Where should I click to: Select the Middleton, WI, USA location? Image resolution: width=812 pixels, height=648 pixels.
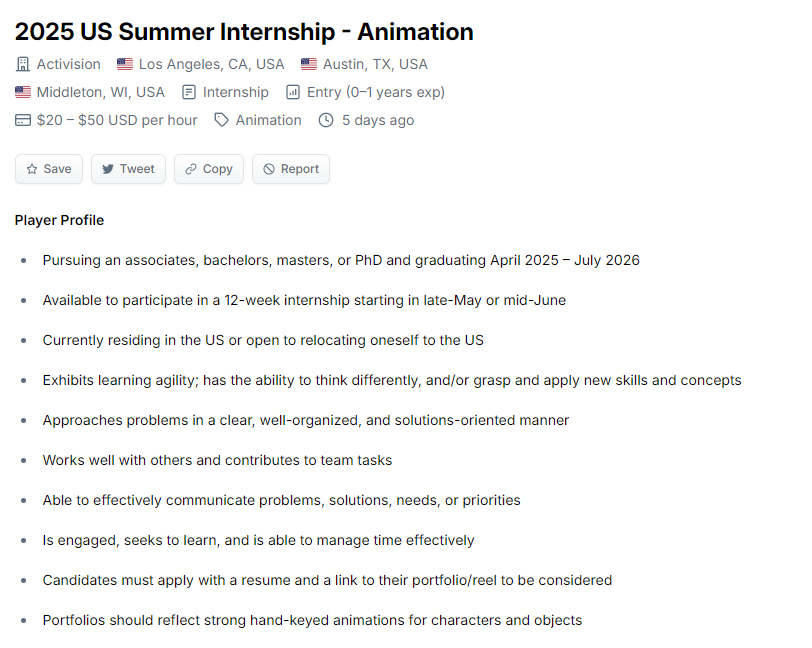coord(100,92)
